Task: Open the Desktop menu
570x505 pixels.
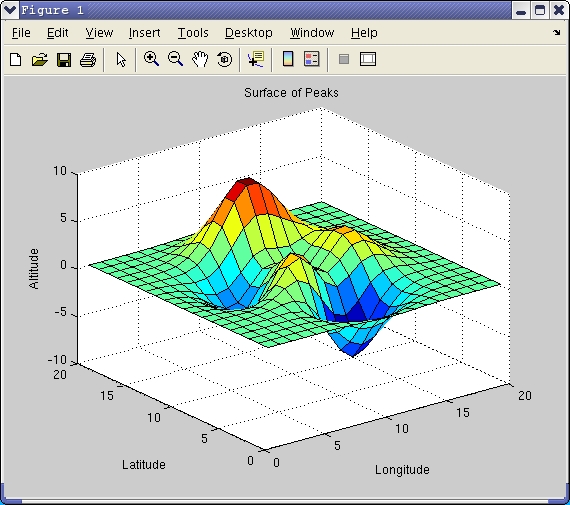Action: coord(249,33)
